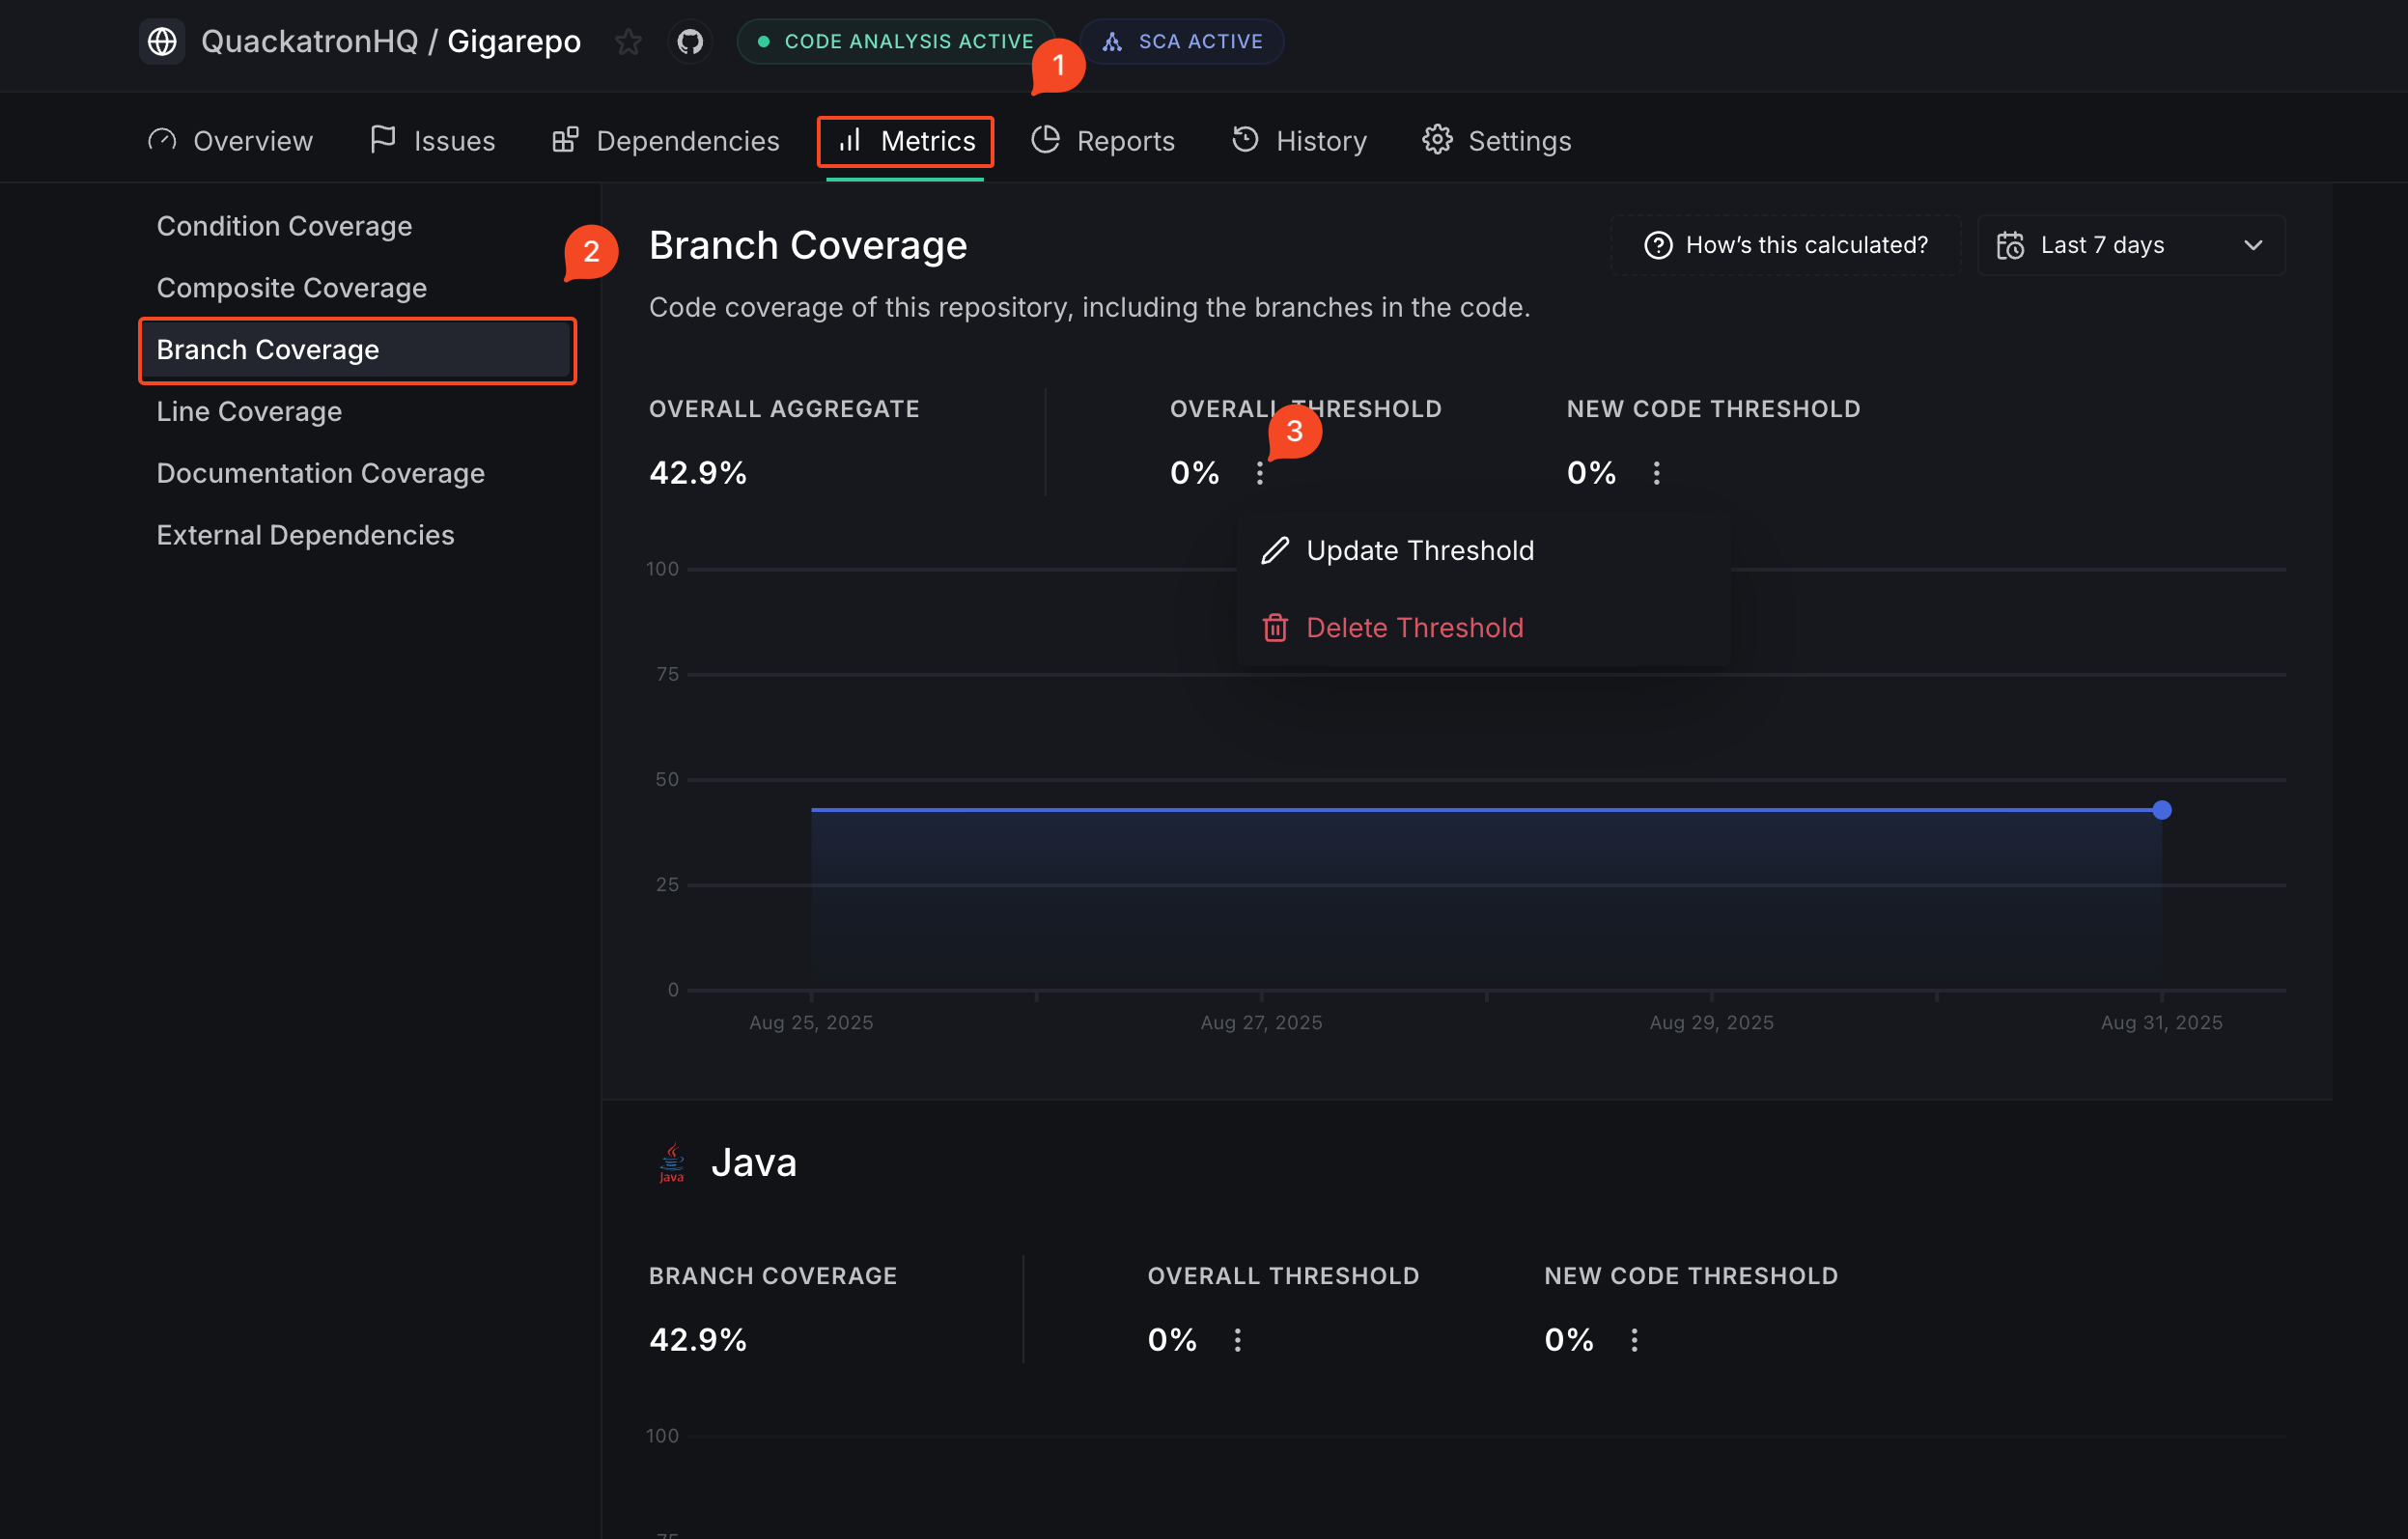The width and height of the screenshot is (2408, 1539).
Task: Open Java Overall Threshold three-dot menu
Action: (1237, 1340)
